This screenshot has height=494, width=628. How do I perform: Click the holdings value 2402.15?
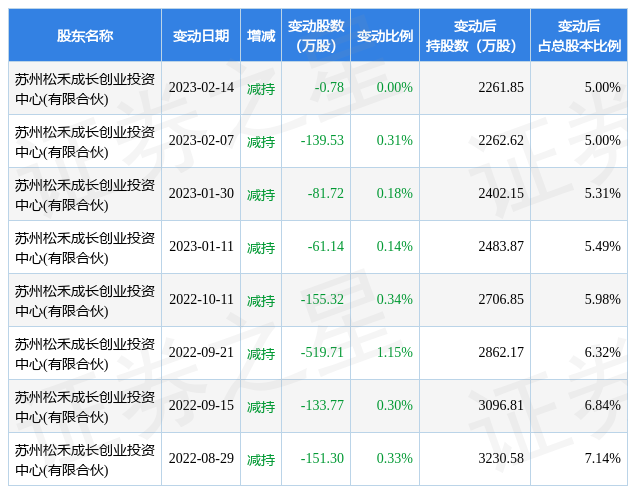(x=501, y=193)
